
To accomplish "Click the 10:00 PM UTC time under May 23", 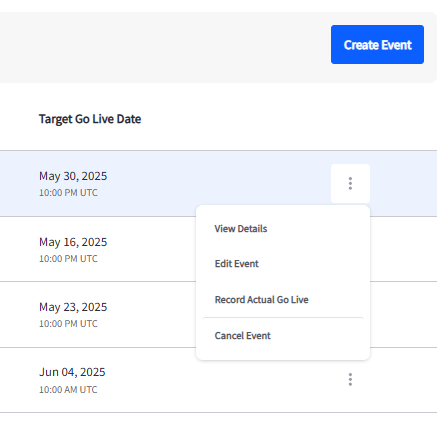I will [x=68, y=324].
